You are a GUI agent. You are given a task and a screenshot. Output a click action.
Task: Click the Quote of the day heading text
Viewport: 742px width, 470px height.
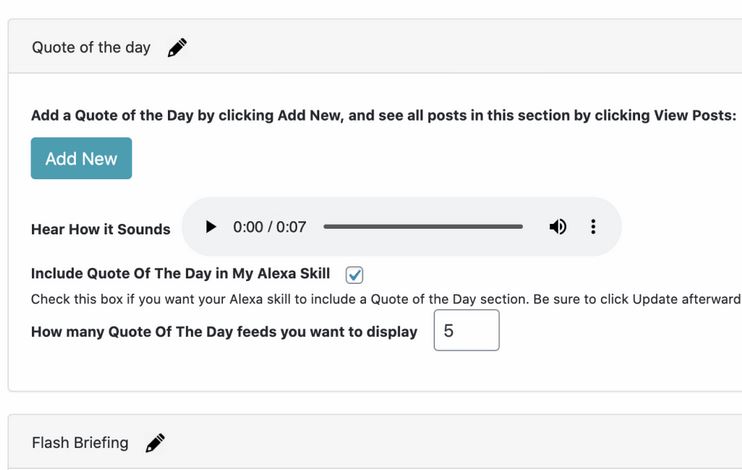tap(91, 48)
